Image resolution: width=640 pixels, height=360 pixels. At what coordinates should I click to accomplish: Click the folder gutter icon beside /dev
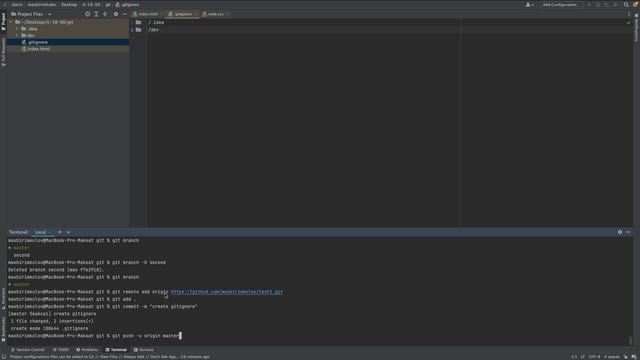[138, 30]
